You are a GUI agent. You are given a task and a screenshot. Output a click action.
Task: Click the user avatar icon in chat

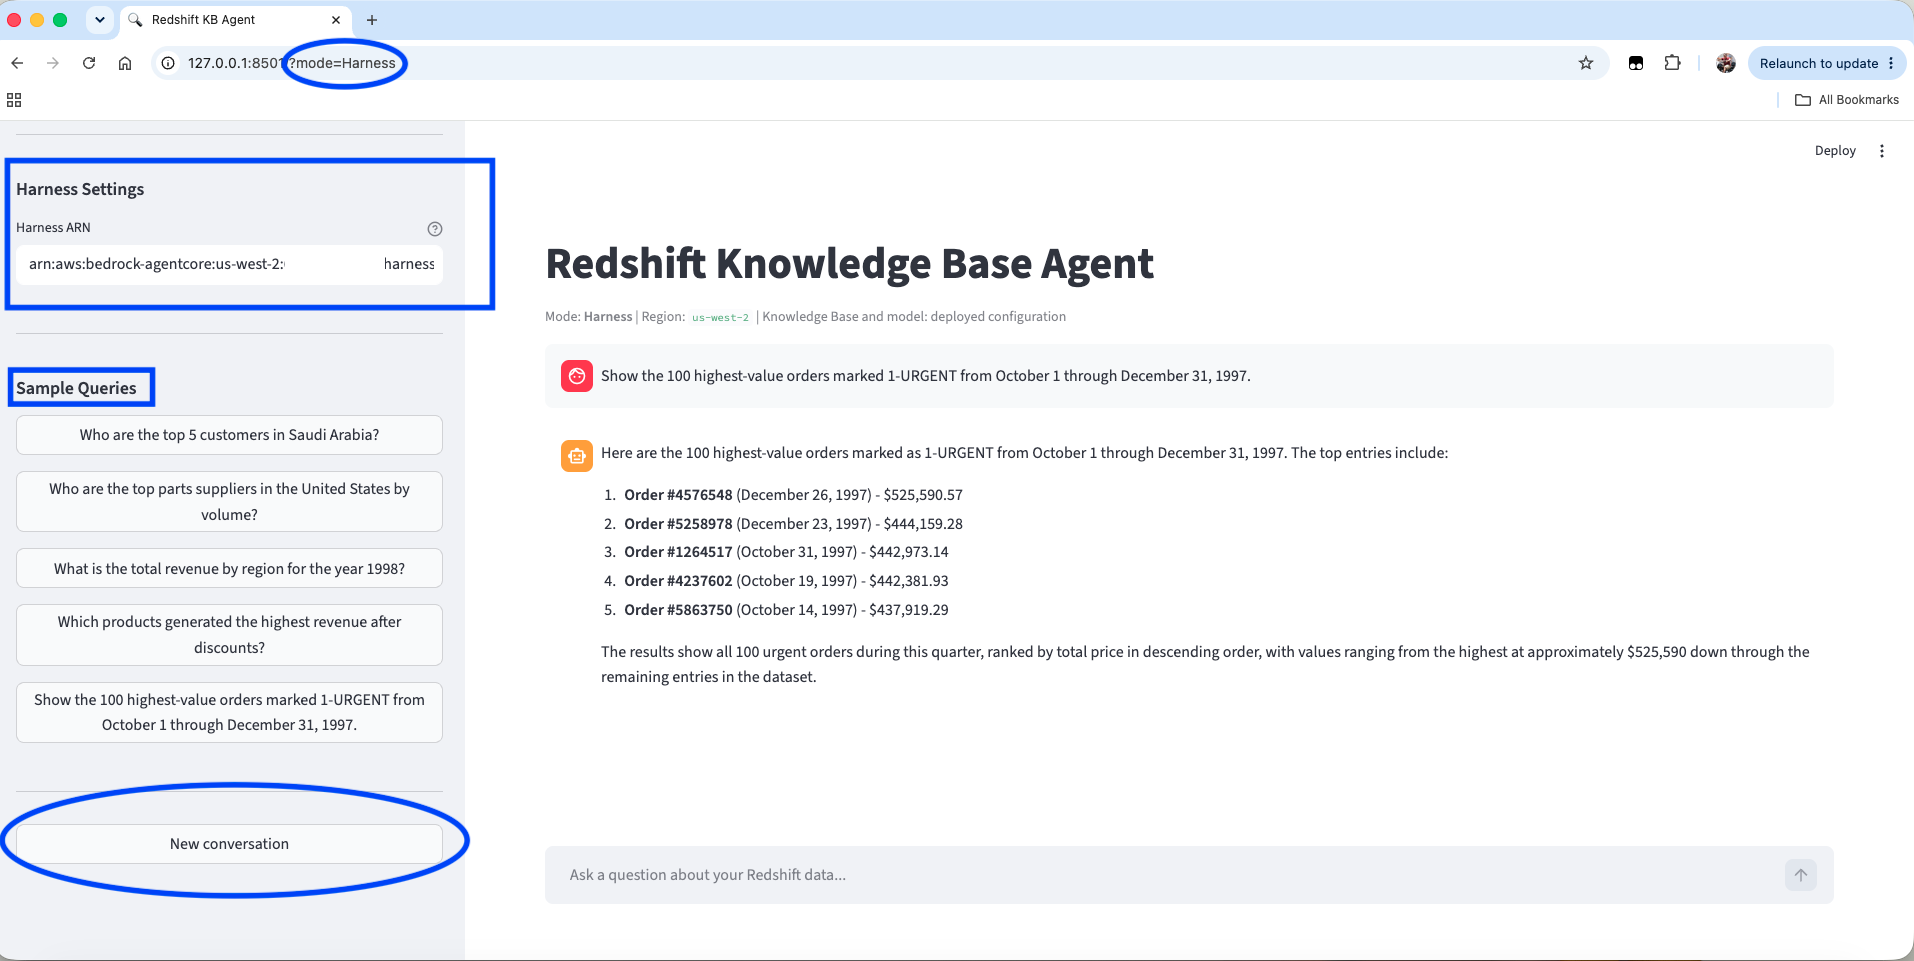pos(577,376)
